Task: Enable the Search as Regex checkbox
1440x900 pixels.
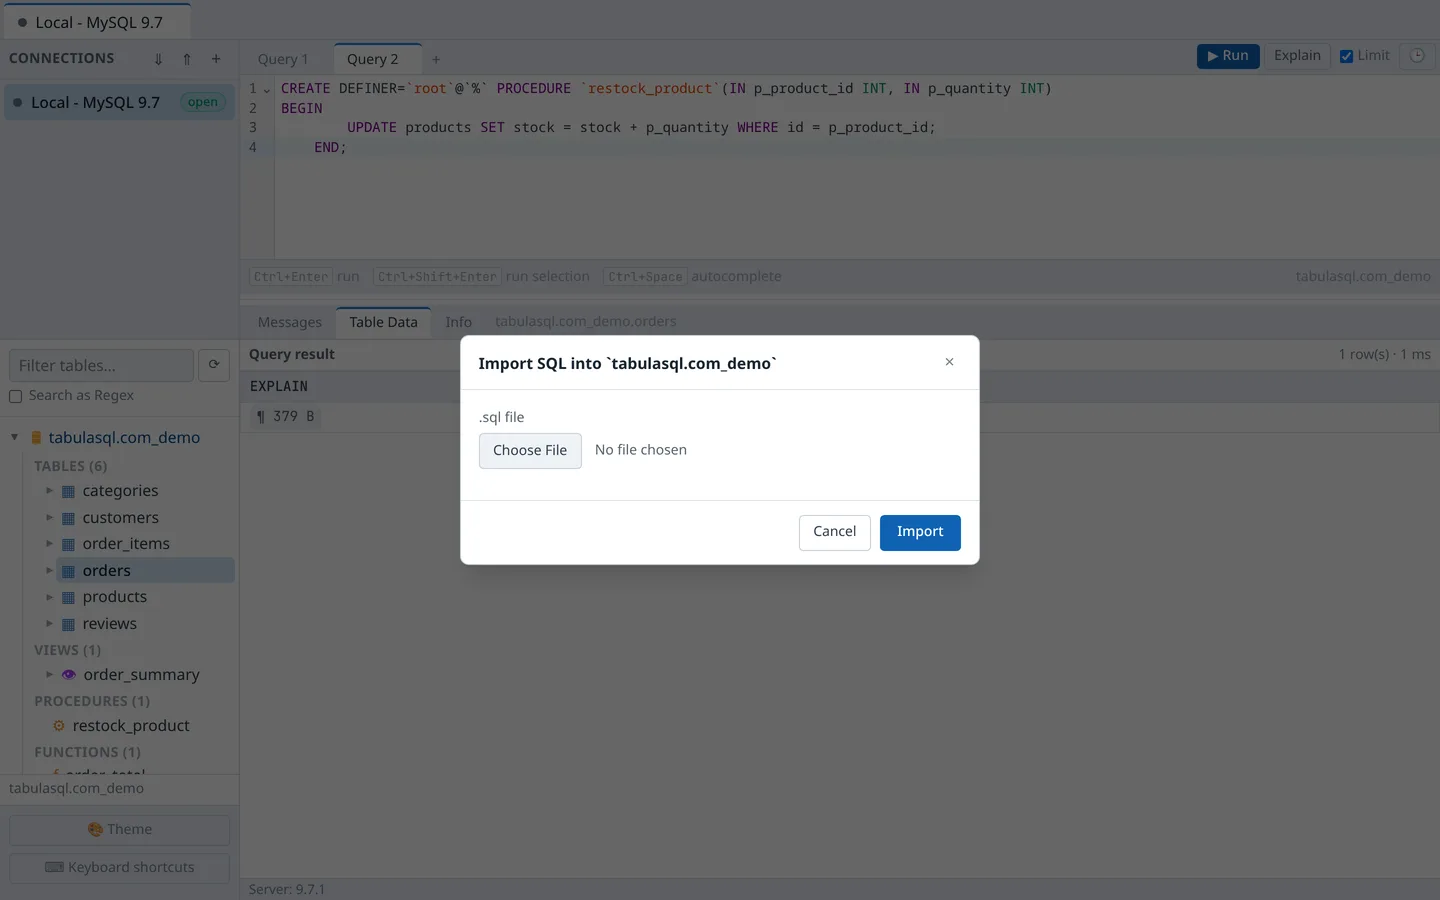Action: click(15, 396)
